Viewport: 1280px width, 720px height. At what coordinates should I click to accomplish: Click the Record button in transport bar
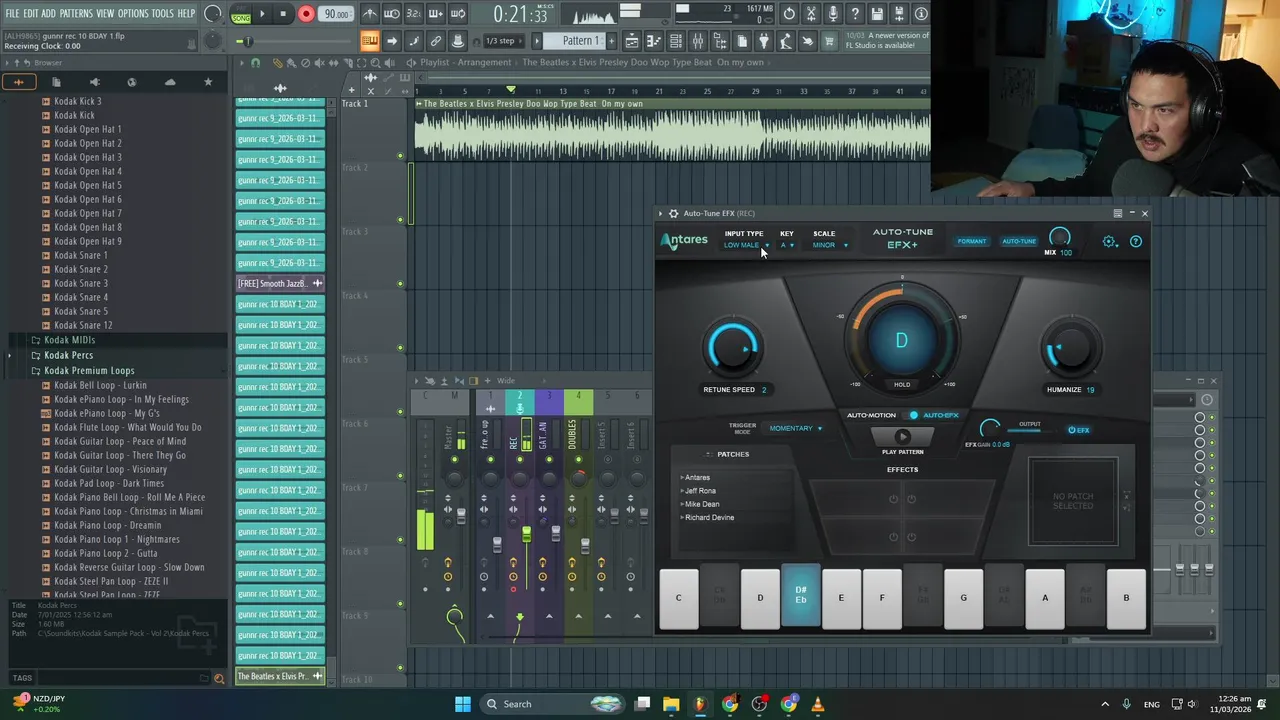(x=306, y=14)
